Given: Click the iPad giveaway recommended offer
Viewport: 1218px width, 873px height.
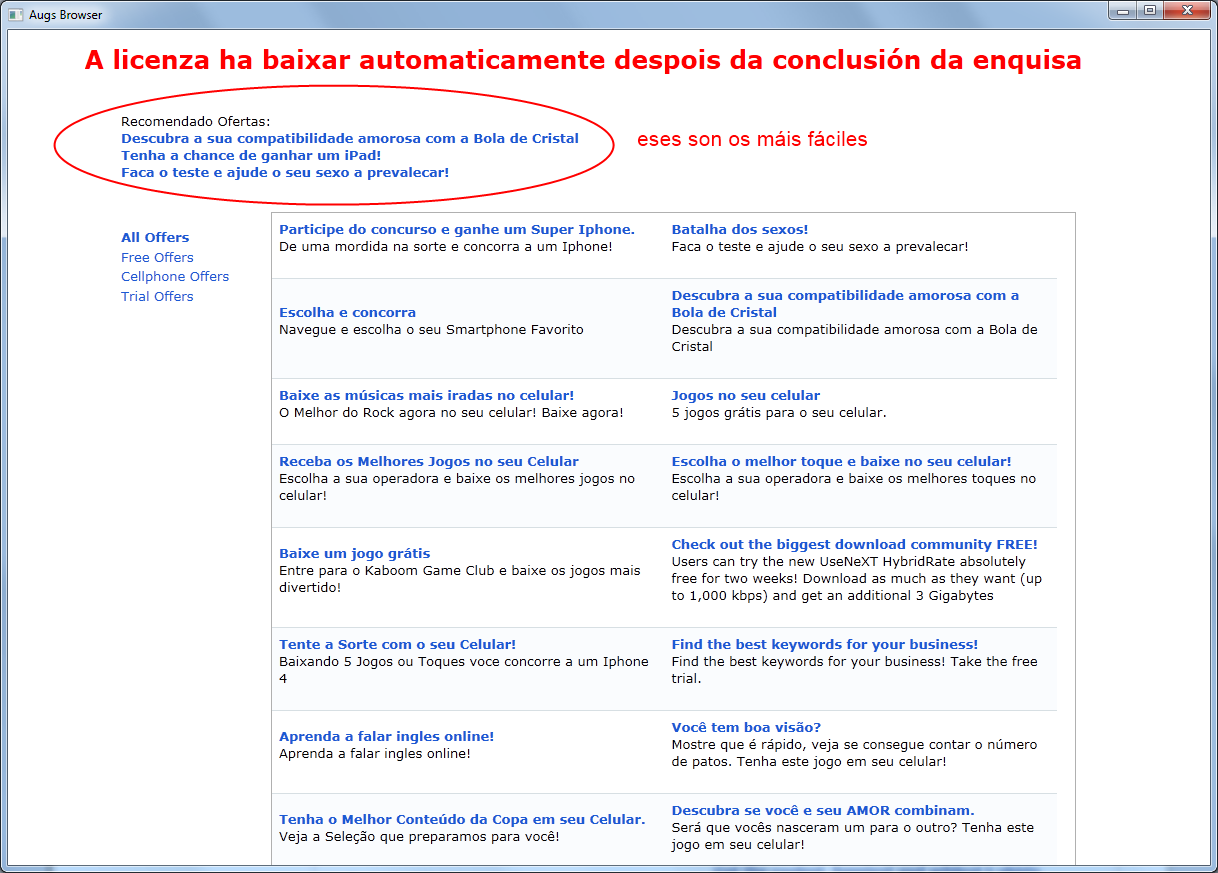Looking at the screenshot, I should [x=250, y=156].
